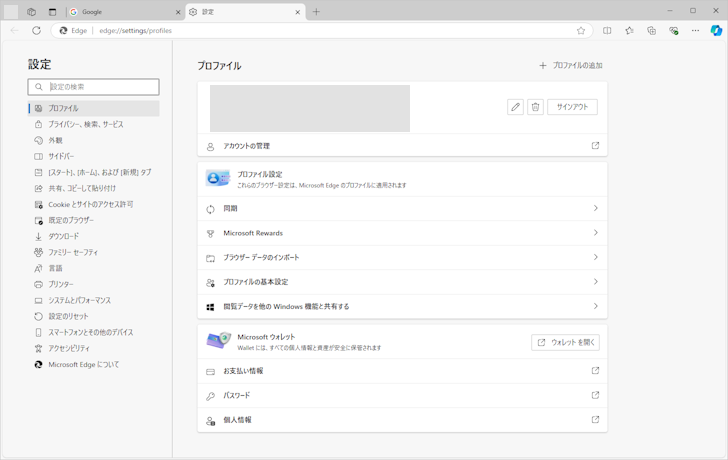Open the Favorites list icon
Screen dimensions: 728x460
pos(629,31)
